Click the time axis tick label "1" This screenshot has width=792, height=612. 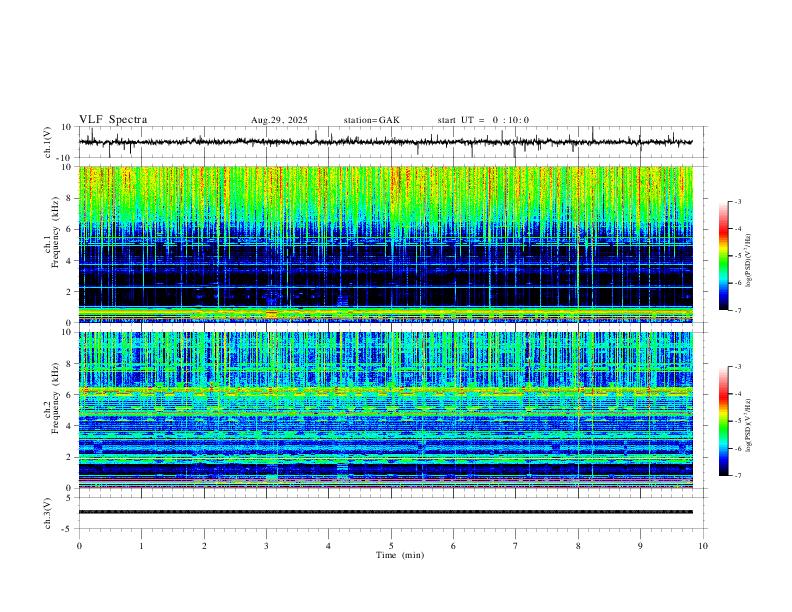[142, 546]
